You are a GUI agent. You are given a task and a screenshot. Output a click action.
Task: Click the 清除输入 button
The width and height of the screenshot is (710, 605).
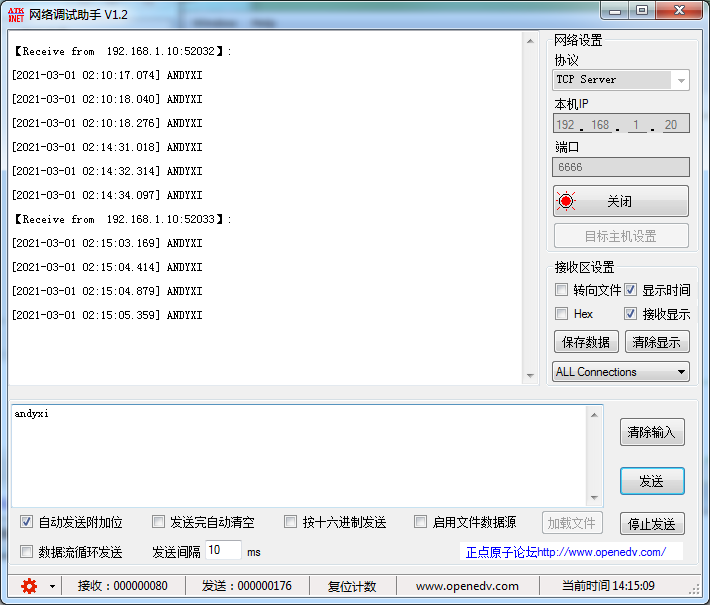tap(652, 432)
